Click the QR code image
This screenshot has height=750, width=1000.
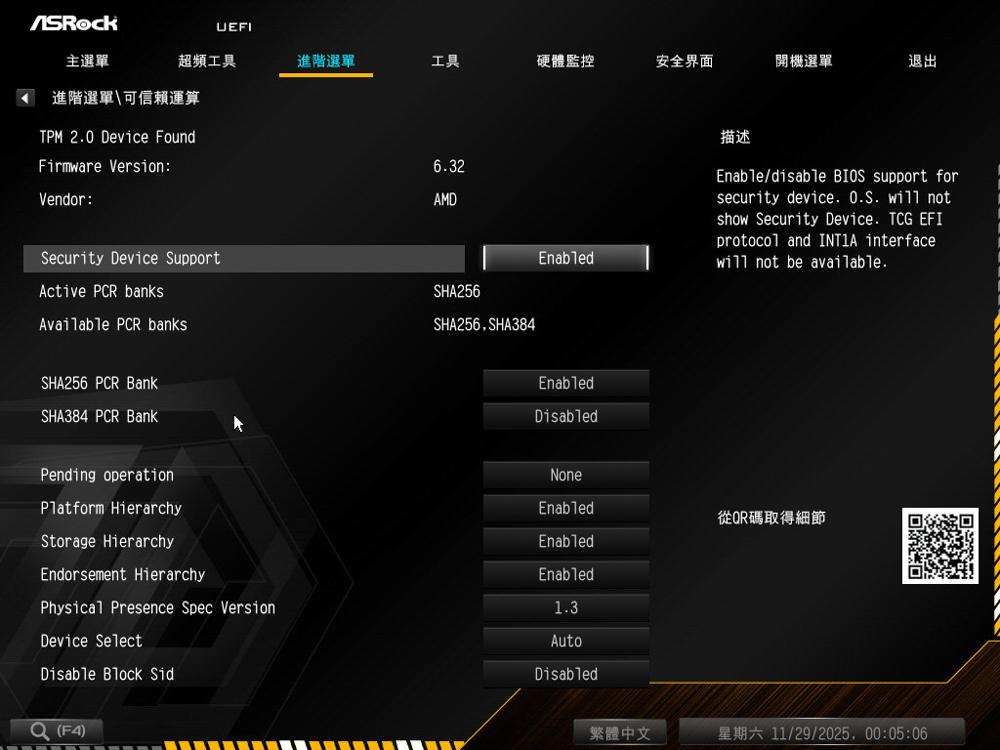point(939,546)
